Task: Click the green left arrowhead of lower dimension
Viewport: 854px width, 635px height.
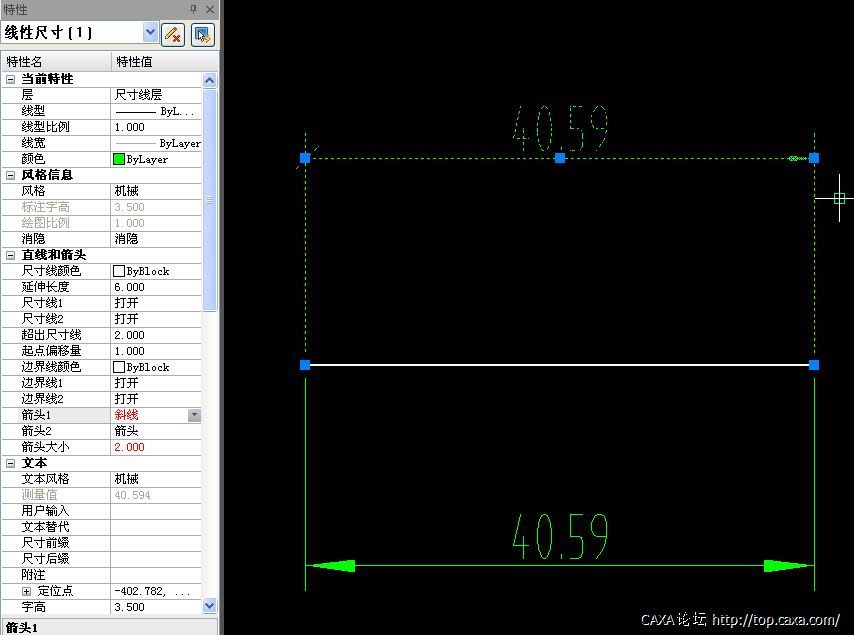Action: pos(332,566)
